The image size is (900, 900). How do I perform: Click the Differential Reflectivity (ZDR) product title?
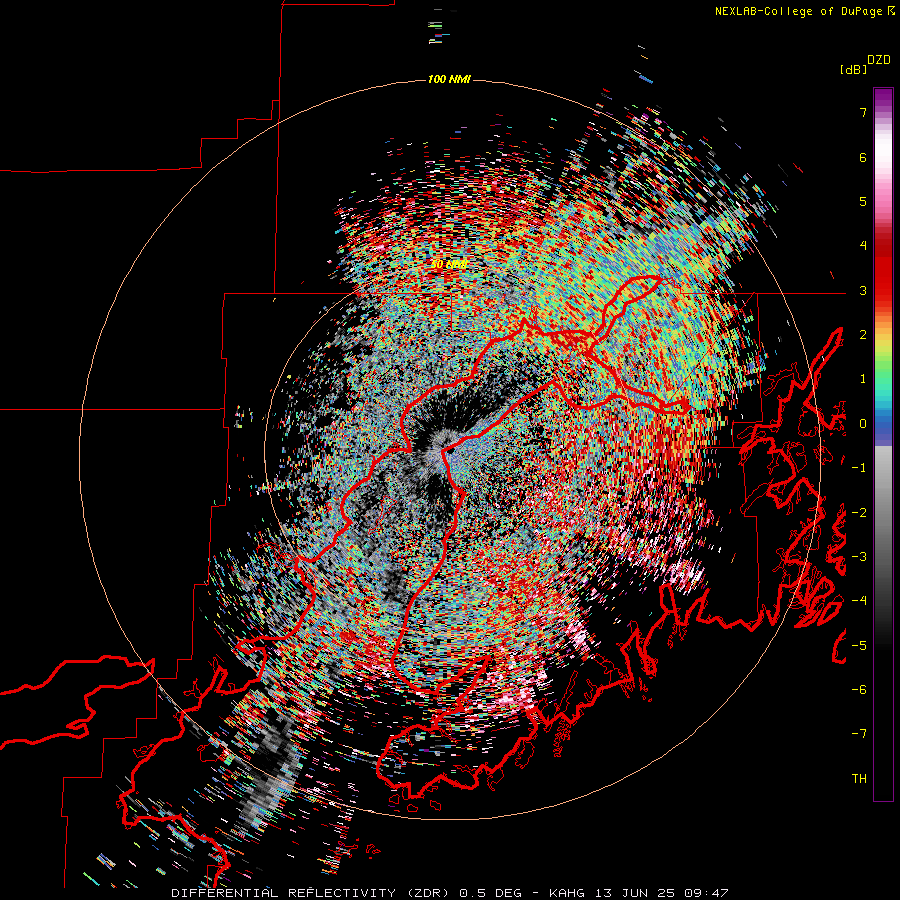click(312, 893)
